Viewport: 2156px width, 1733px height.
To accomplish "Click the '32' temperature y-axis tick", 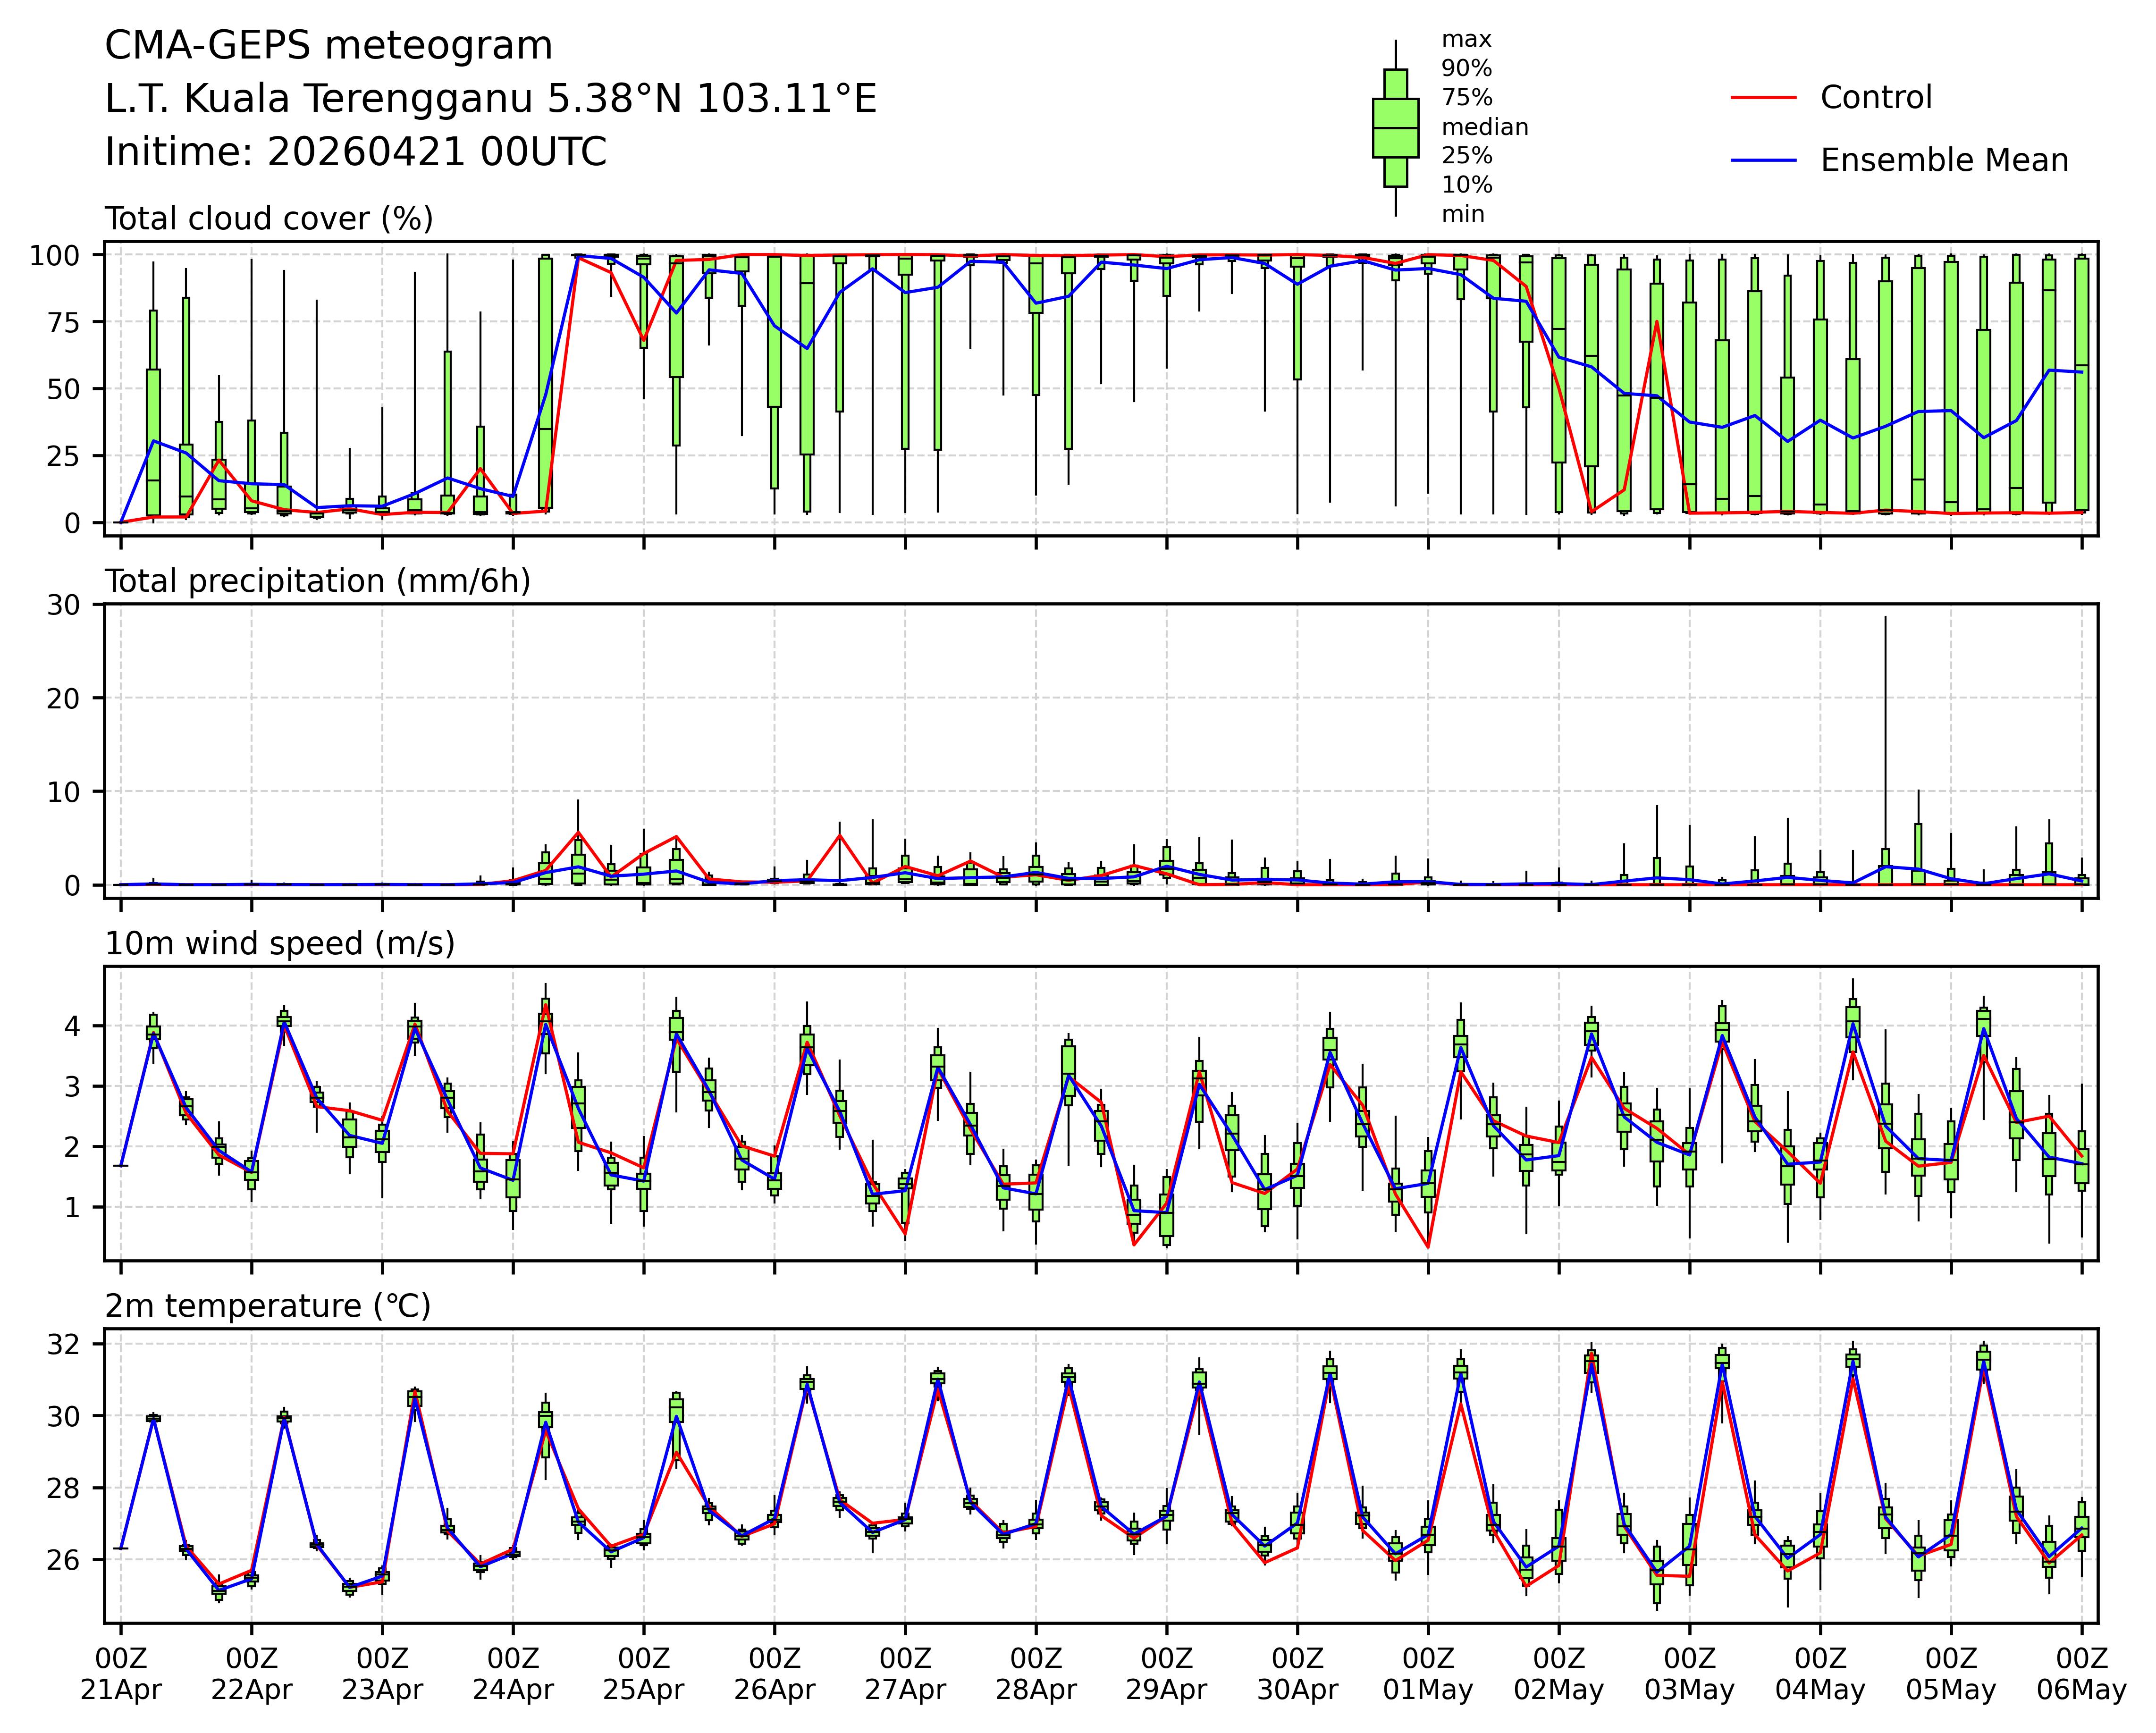I will (x=62, y=1344).
